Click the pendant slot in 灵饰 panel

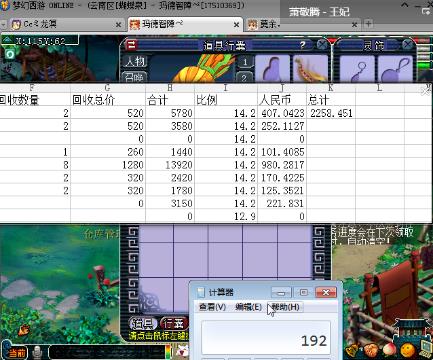[395, 69]
